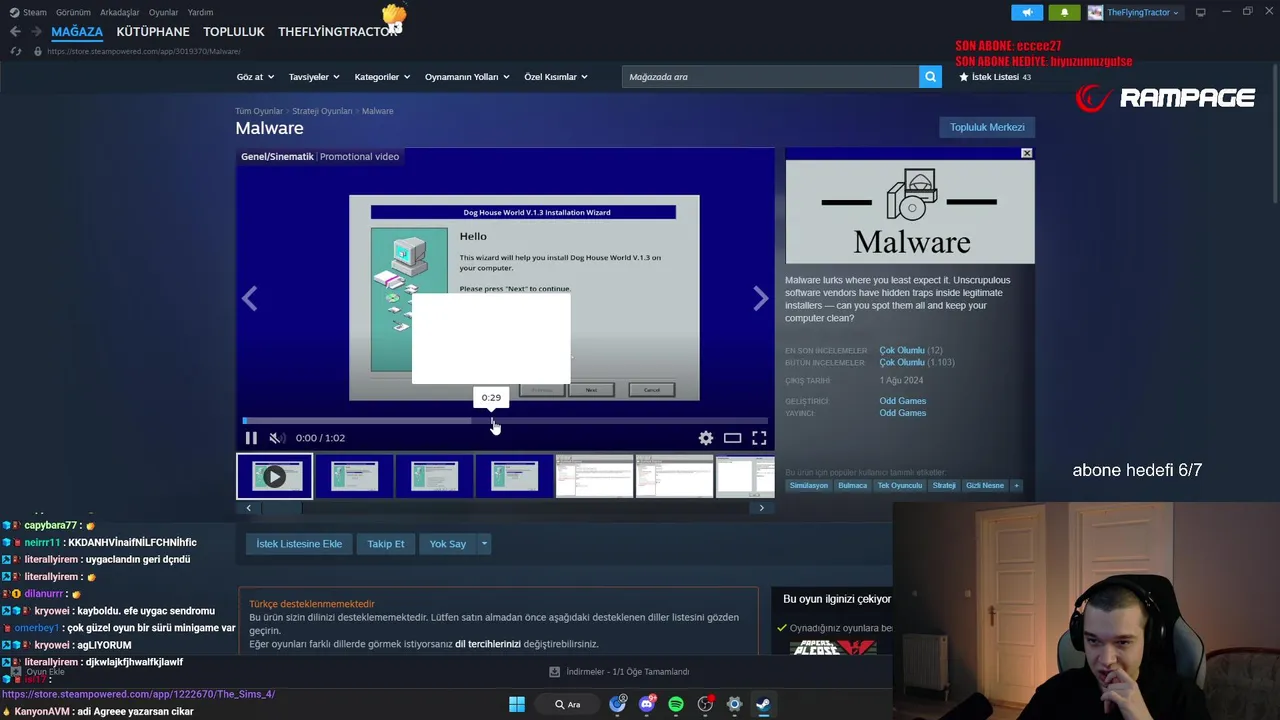This screenshot has height=720, width=1280.
Task: Click the search magnifier button
Action: (x=930, y=77)
